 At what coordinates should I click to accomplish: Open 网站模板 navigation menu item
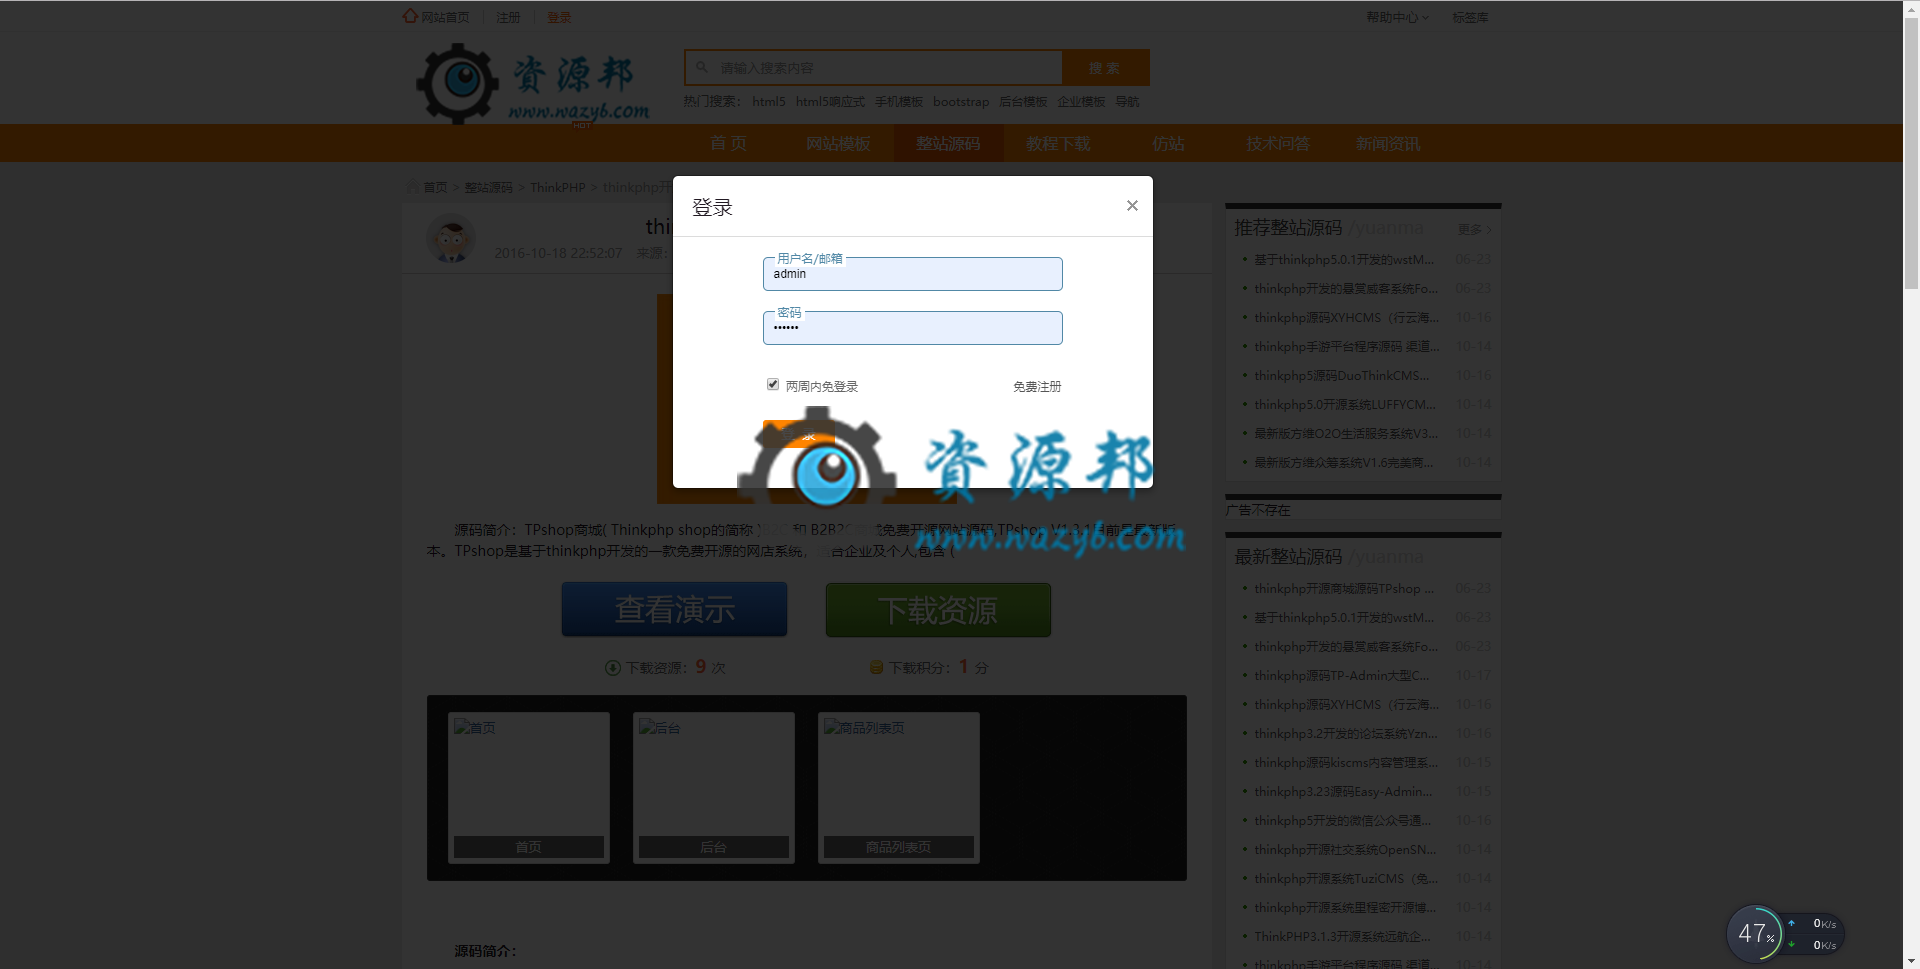pos(838,143)
